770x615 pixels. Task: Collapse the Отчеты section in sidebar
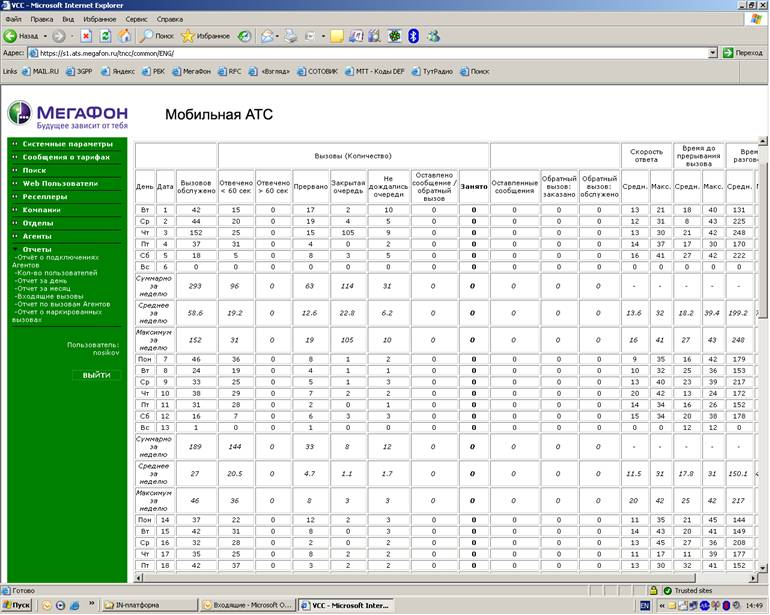(x=37, y=249)
